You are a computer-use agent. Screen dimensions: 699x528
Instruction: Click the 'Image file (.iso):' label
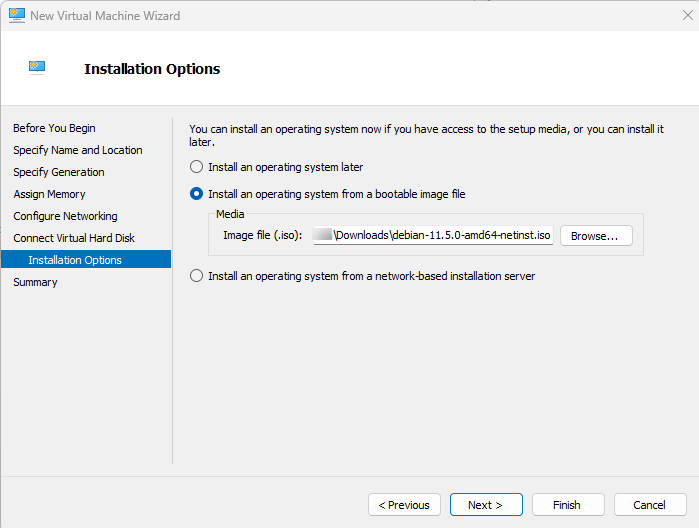[263, 235]
